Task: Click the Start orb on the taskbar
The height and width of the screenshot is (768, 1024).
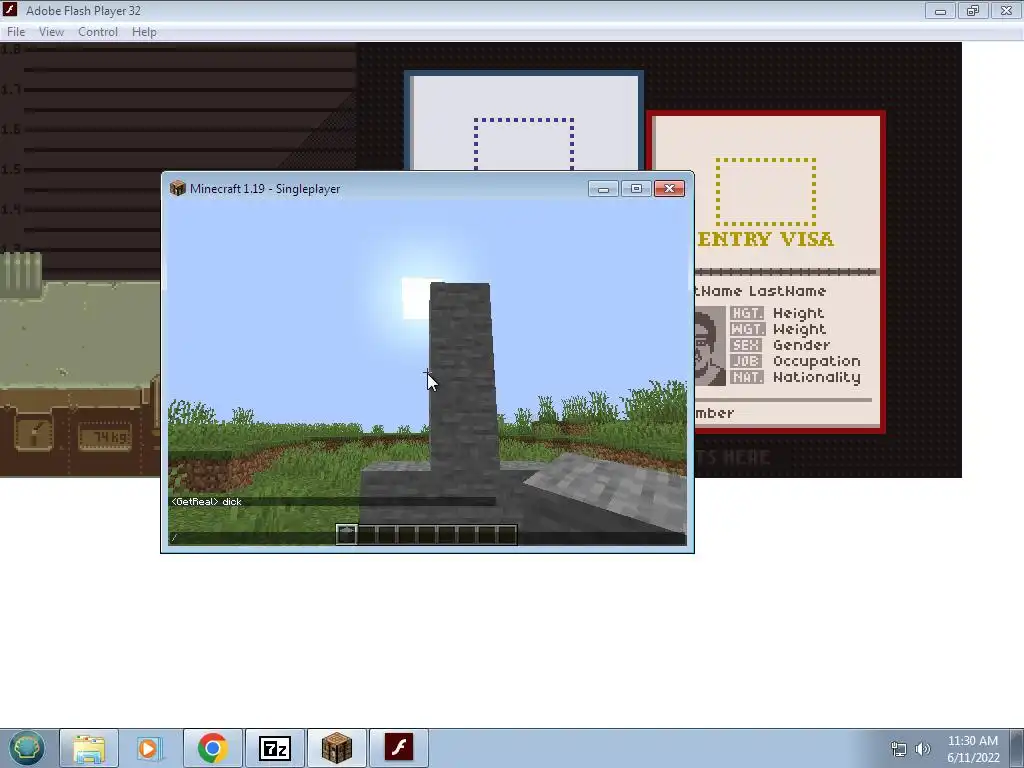Action: (x=26, y=748)
